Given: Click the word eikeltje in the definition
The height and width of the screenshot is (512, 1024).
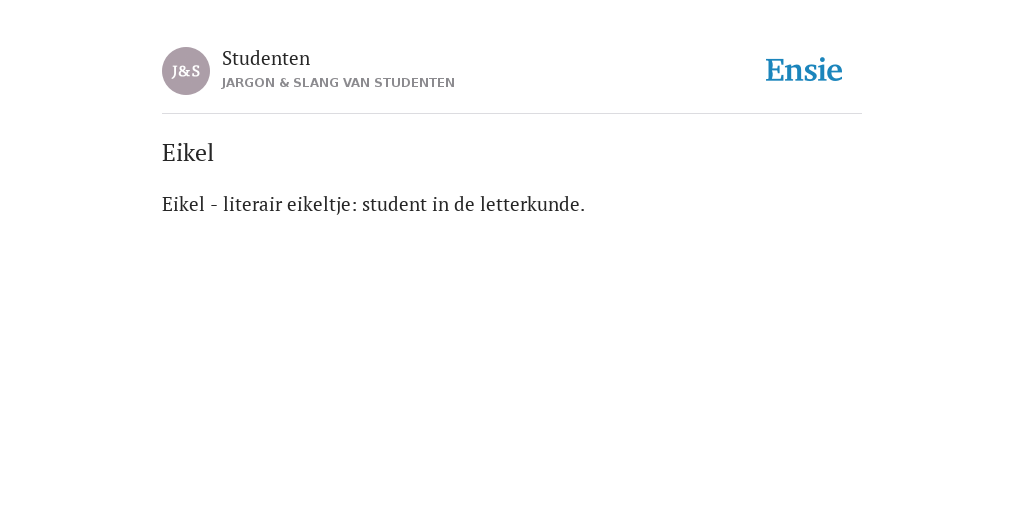Looking at the screenshot, I should 322,205.
